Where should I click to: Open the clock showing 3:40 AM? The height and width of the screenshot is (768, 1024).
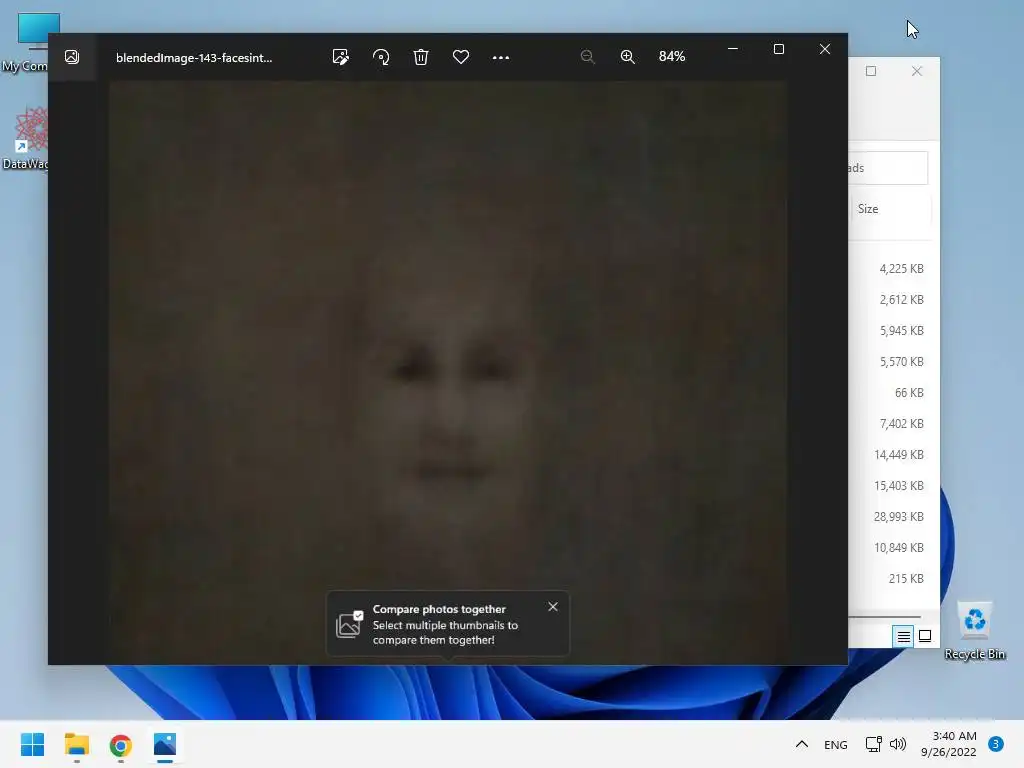(x=949, y=744)
